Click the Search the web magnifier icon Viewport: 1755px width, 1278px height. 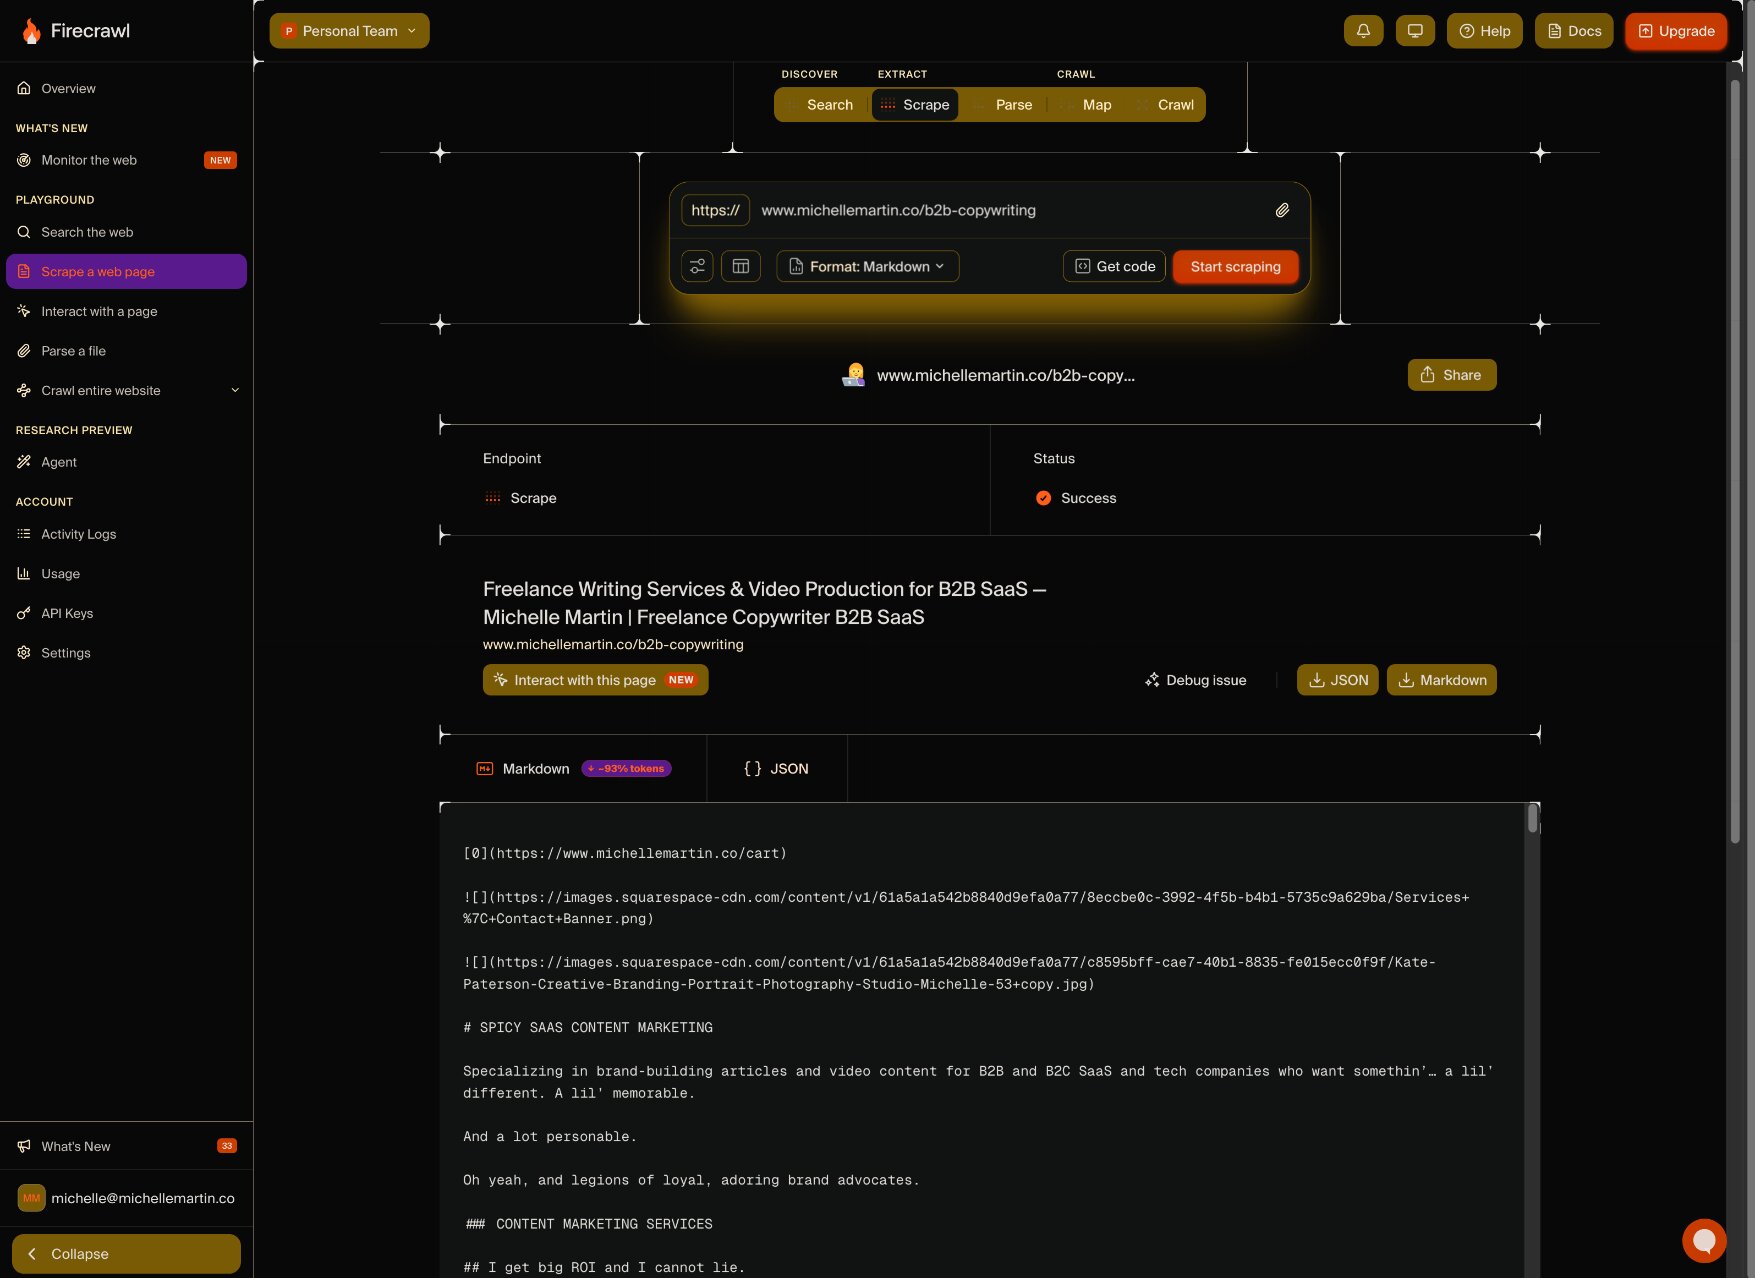pos(24,232)
